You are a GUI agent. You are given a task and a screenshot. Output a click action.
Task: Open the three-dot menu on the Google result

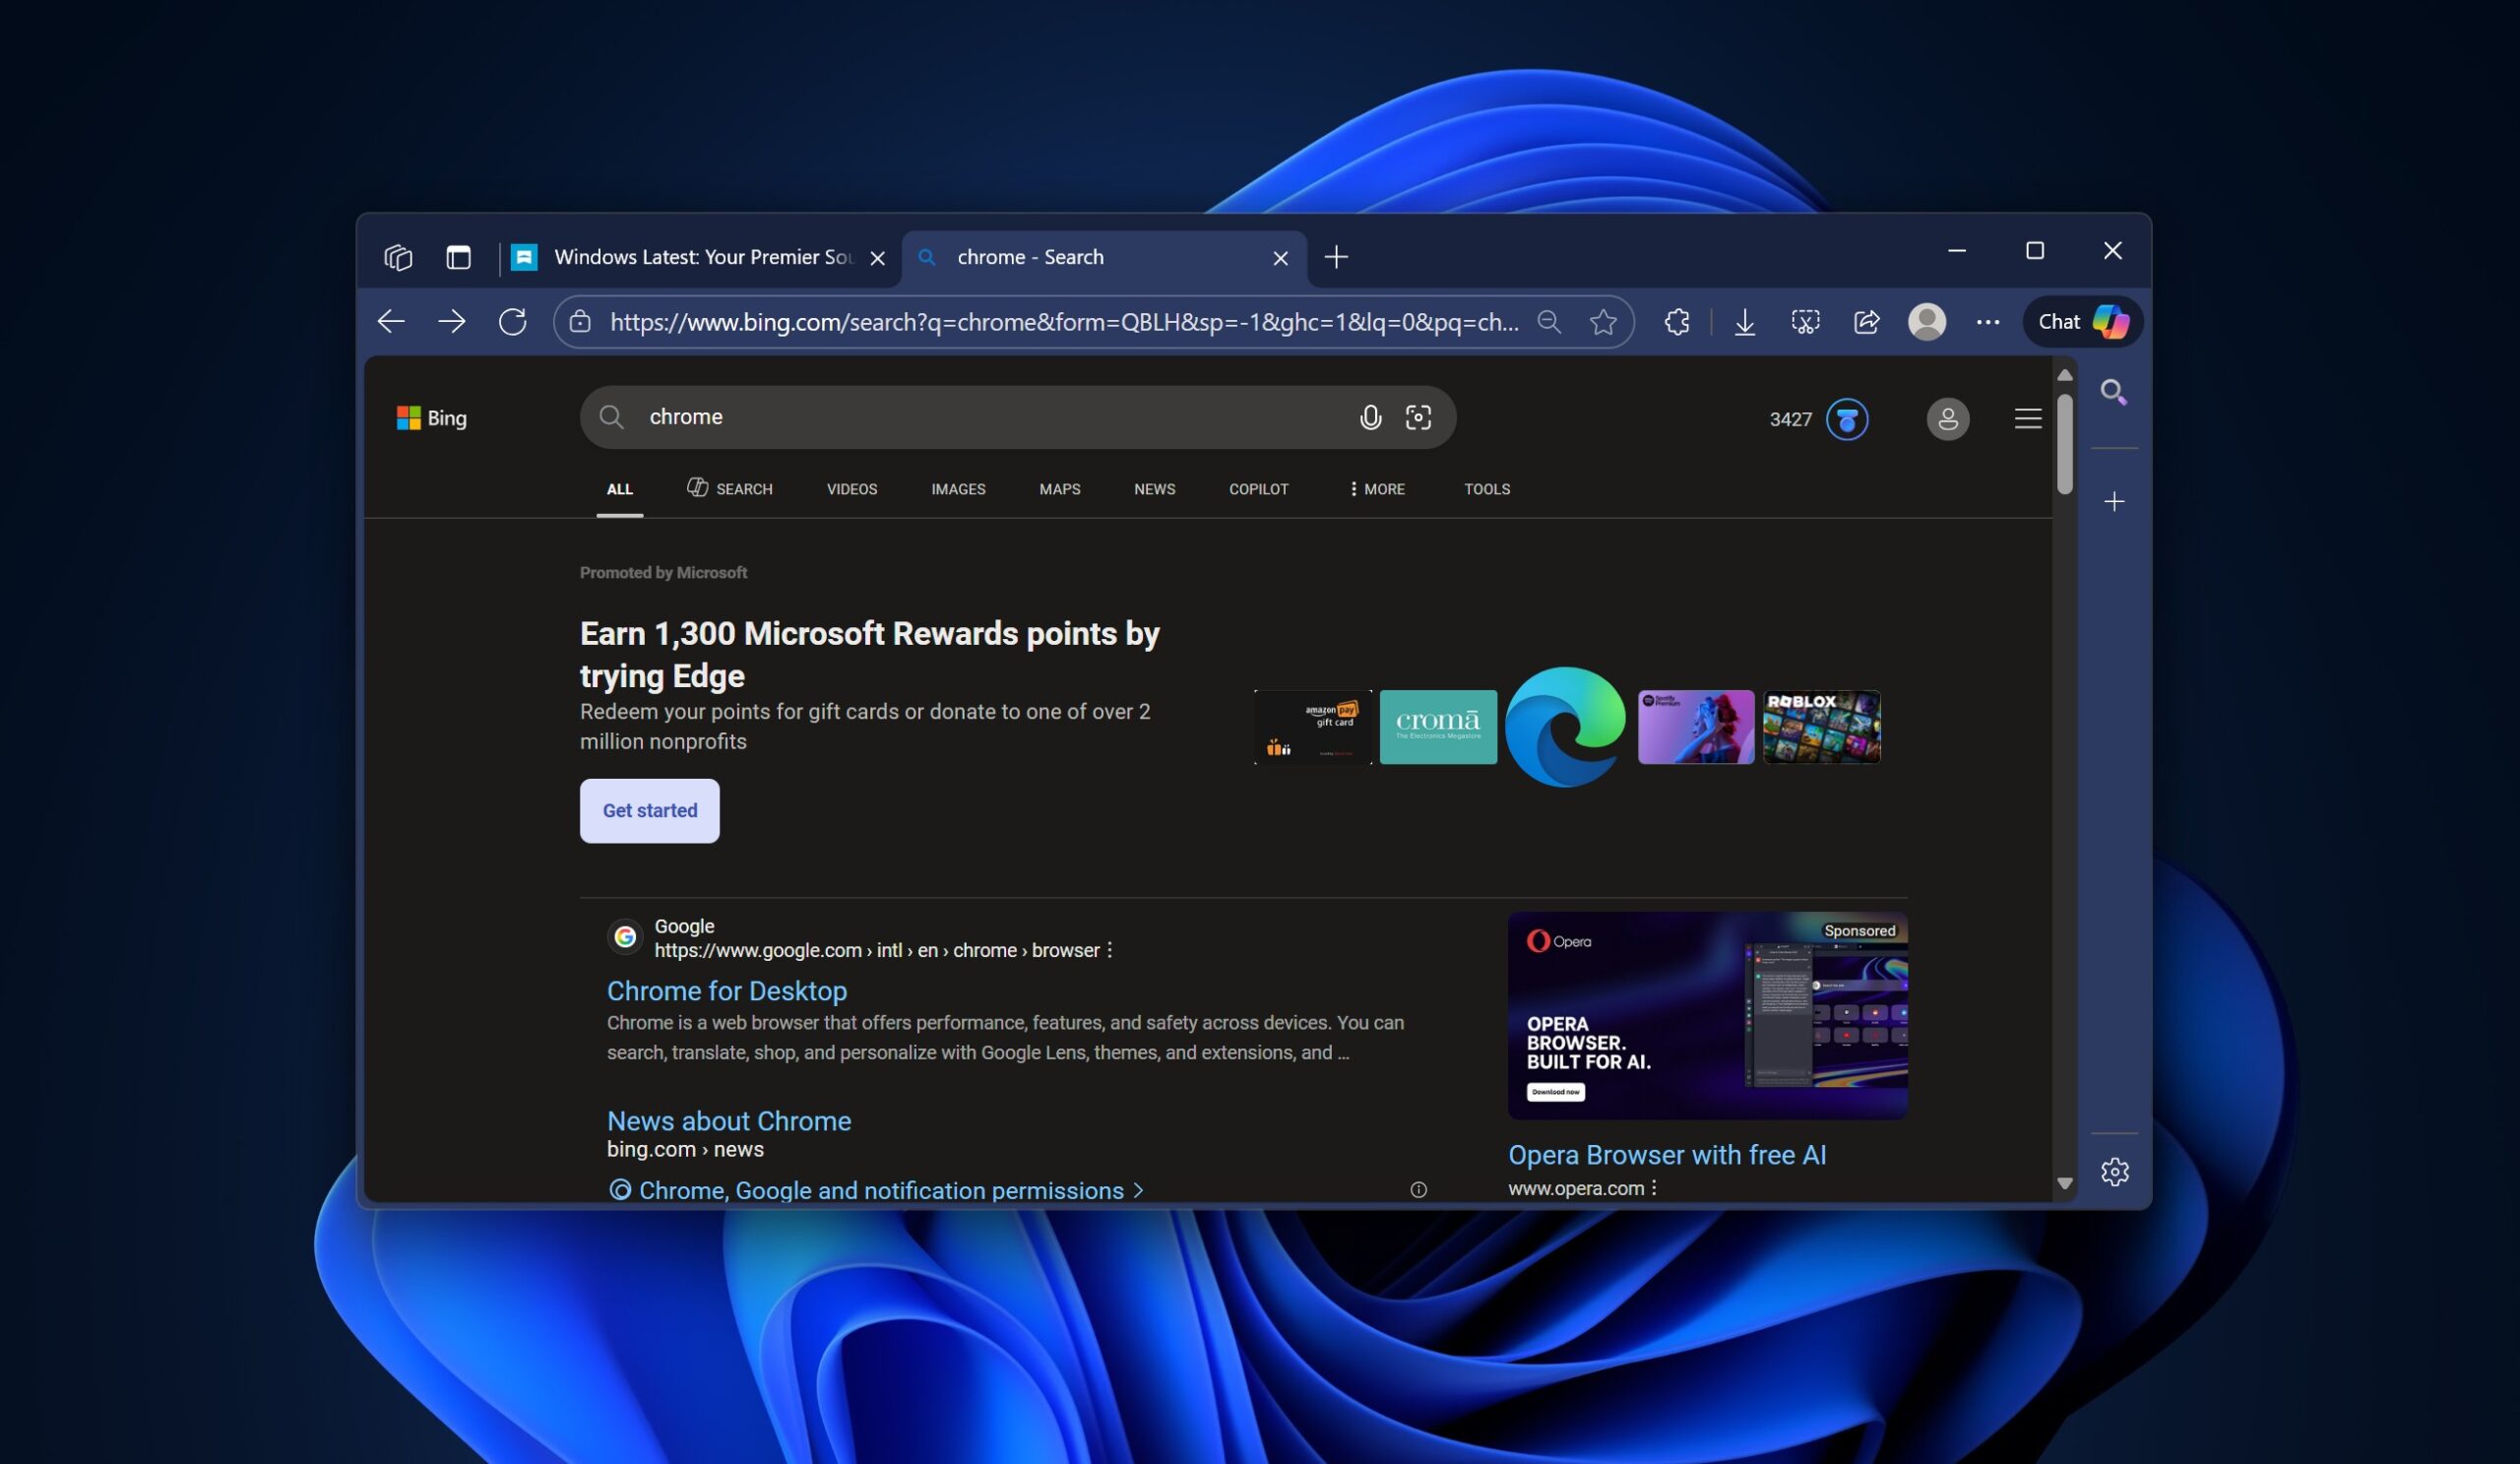[1108, 950]
